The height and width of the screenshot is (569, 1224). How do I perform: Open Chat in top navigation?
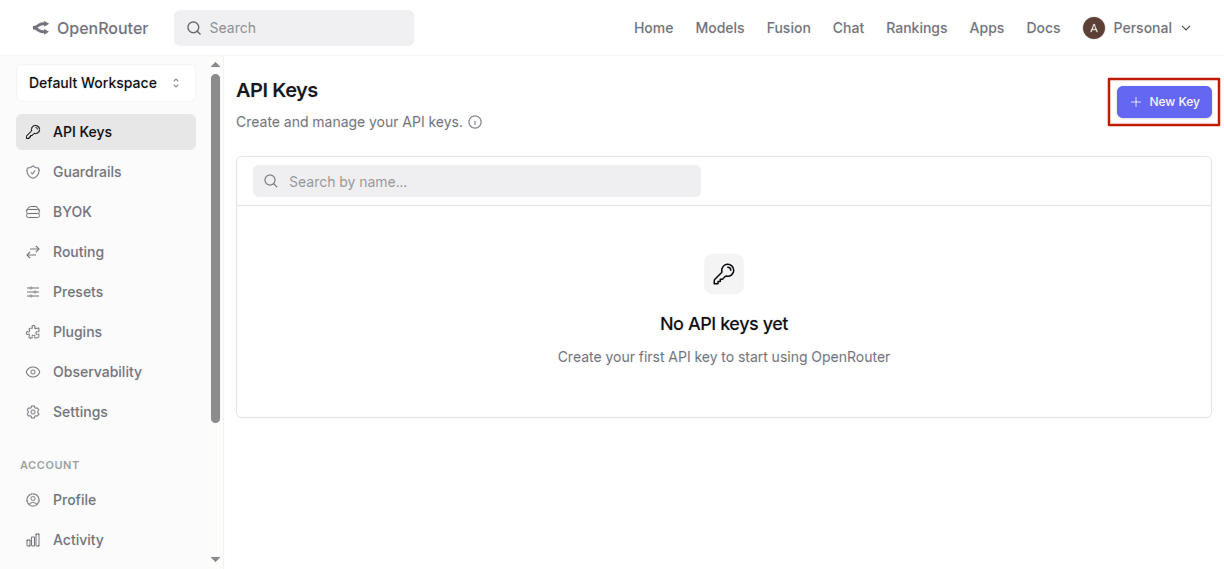[848, 28]
